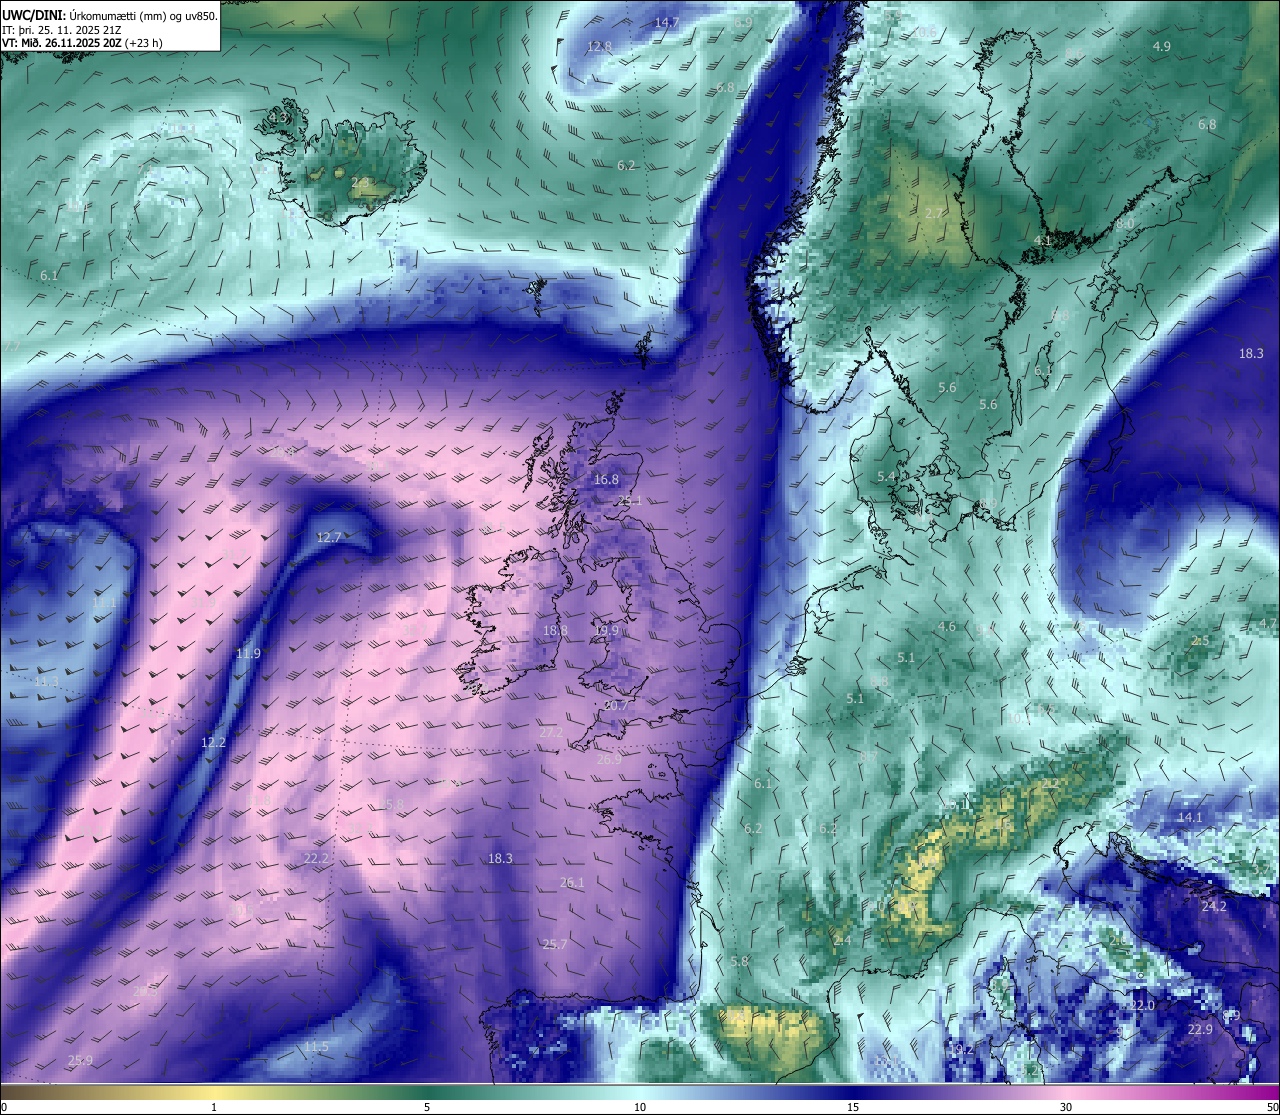Click the 27.2 value southwest of Britain
Image resolution: width=1280 pixels, height=1115 pixels.
(551, 733)
